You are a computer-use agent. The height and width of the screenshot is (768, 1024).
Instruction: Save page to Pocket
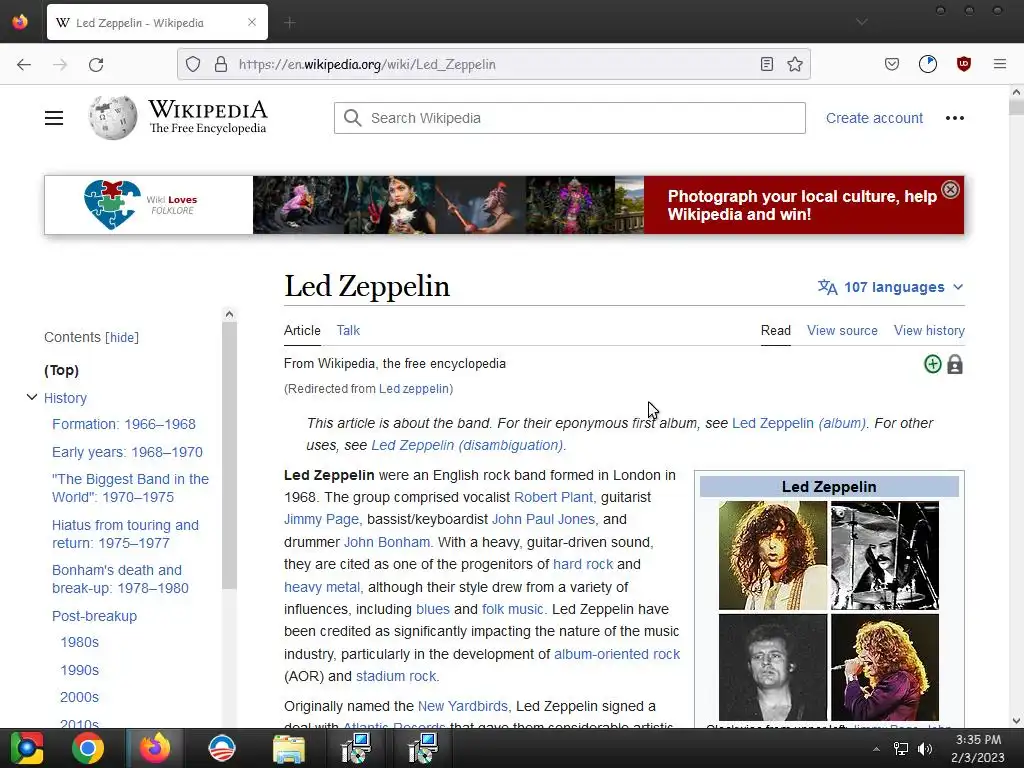pos(891,64)
